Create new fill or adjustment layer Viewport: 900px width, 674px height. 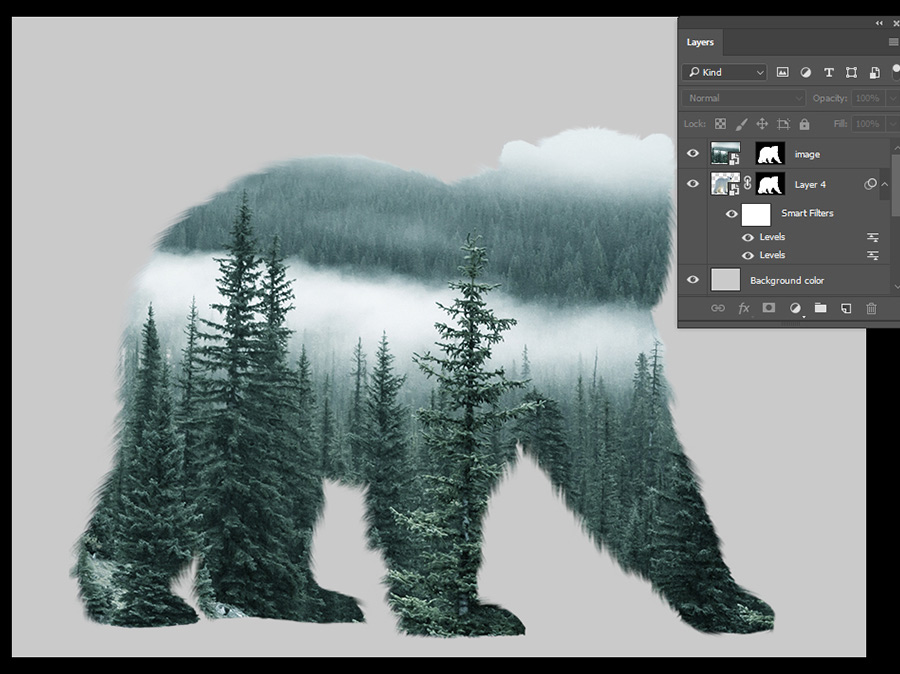(x=795, y=308)
